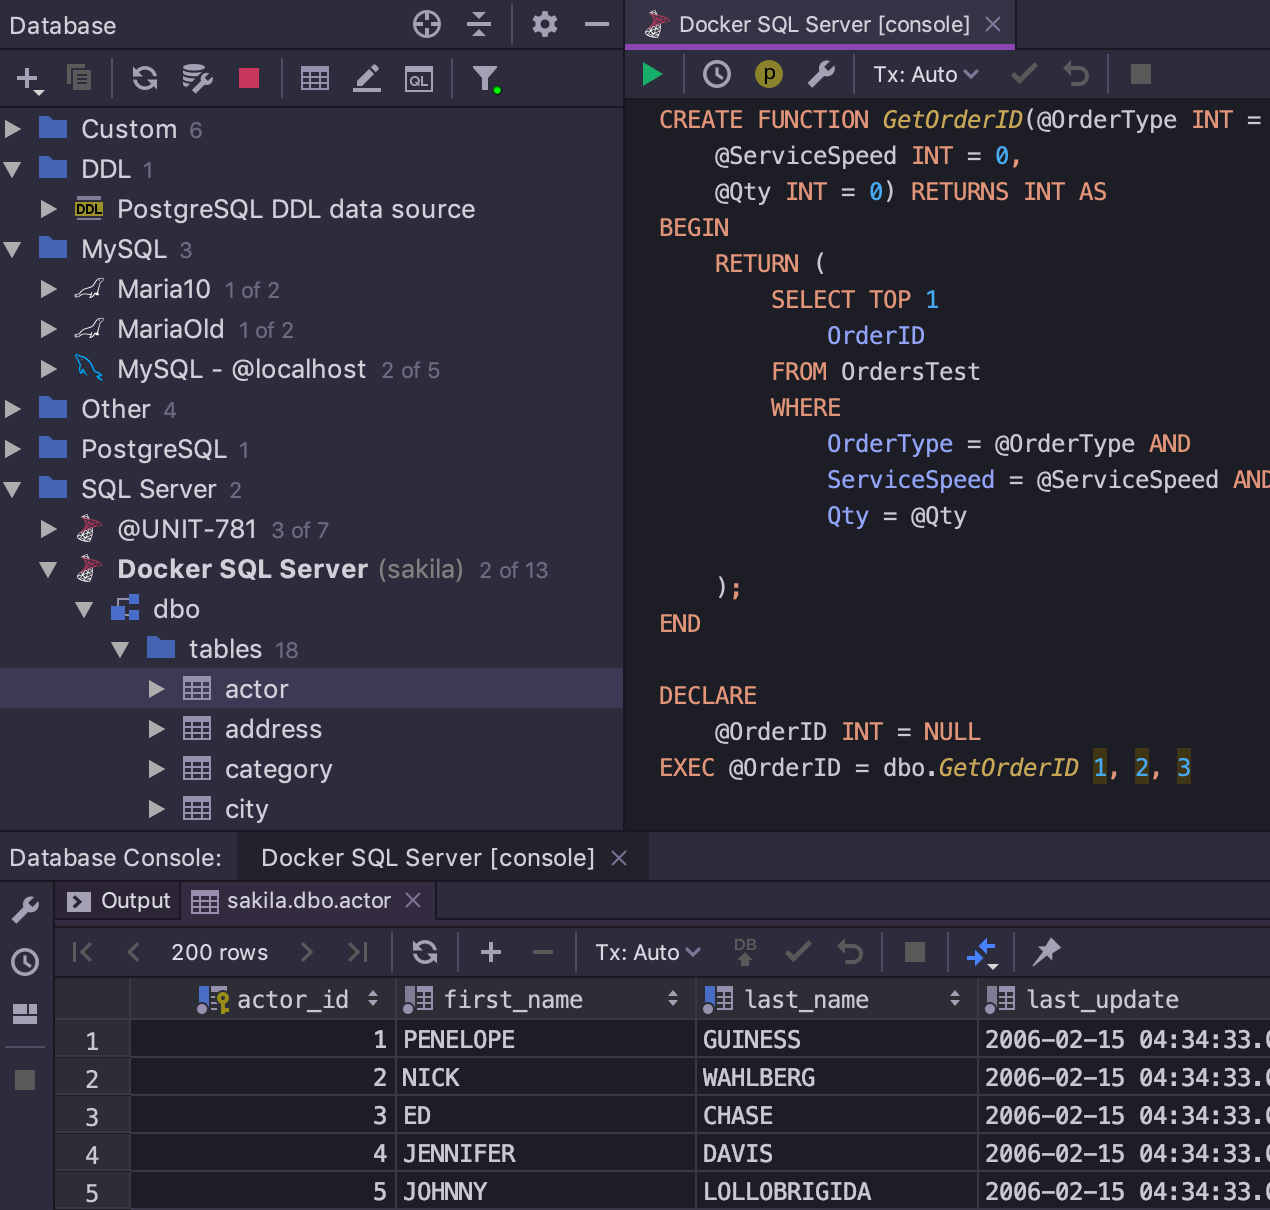Click the New (plus) icon in Database toolbar
1270x1210 pixels.
pos(29,79)
